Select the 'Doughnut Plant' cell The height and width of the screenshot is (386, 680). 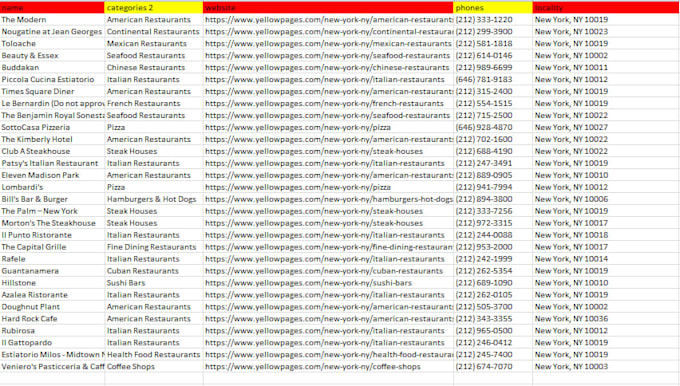[x=52, y=307]
